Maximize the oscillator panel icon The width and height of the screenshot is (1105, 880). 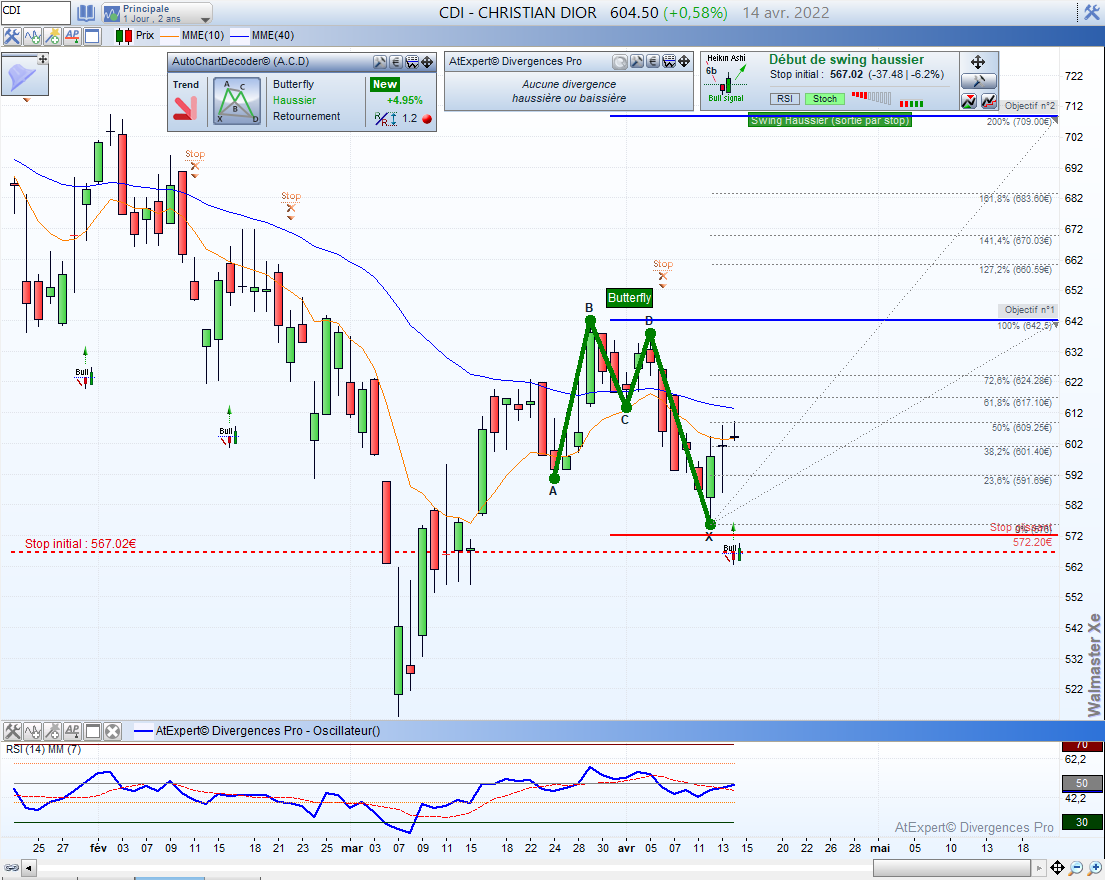pyautogui.click(x=92, y=731)
